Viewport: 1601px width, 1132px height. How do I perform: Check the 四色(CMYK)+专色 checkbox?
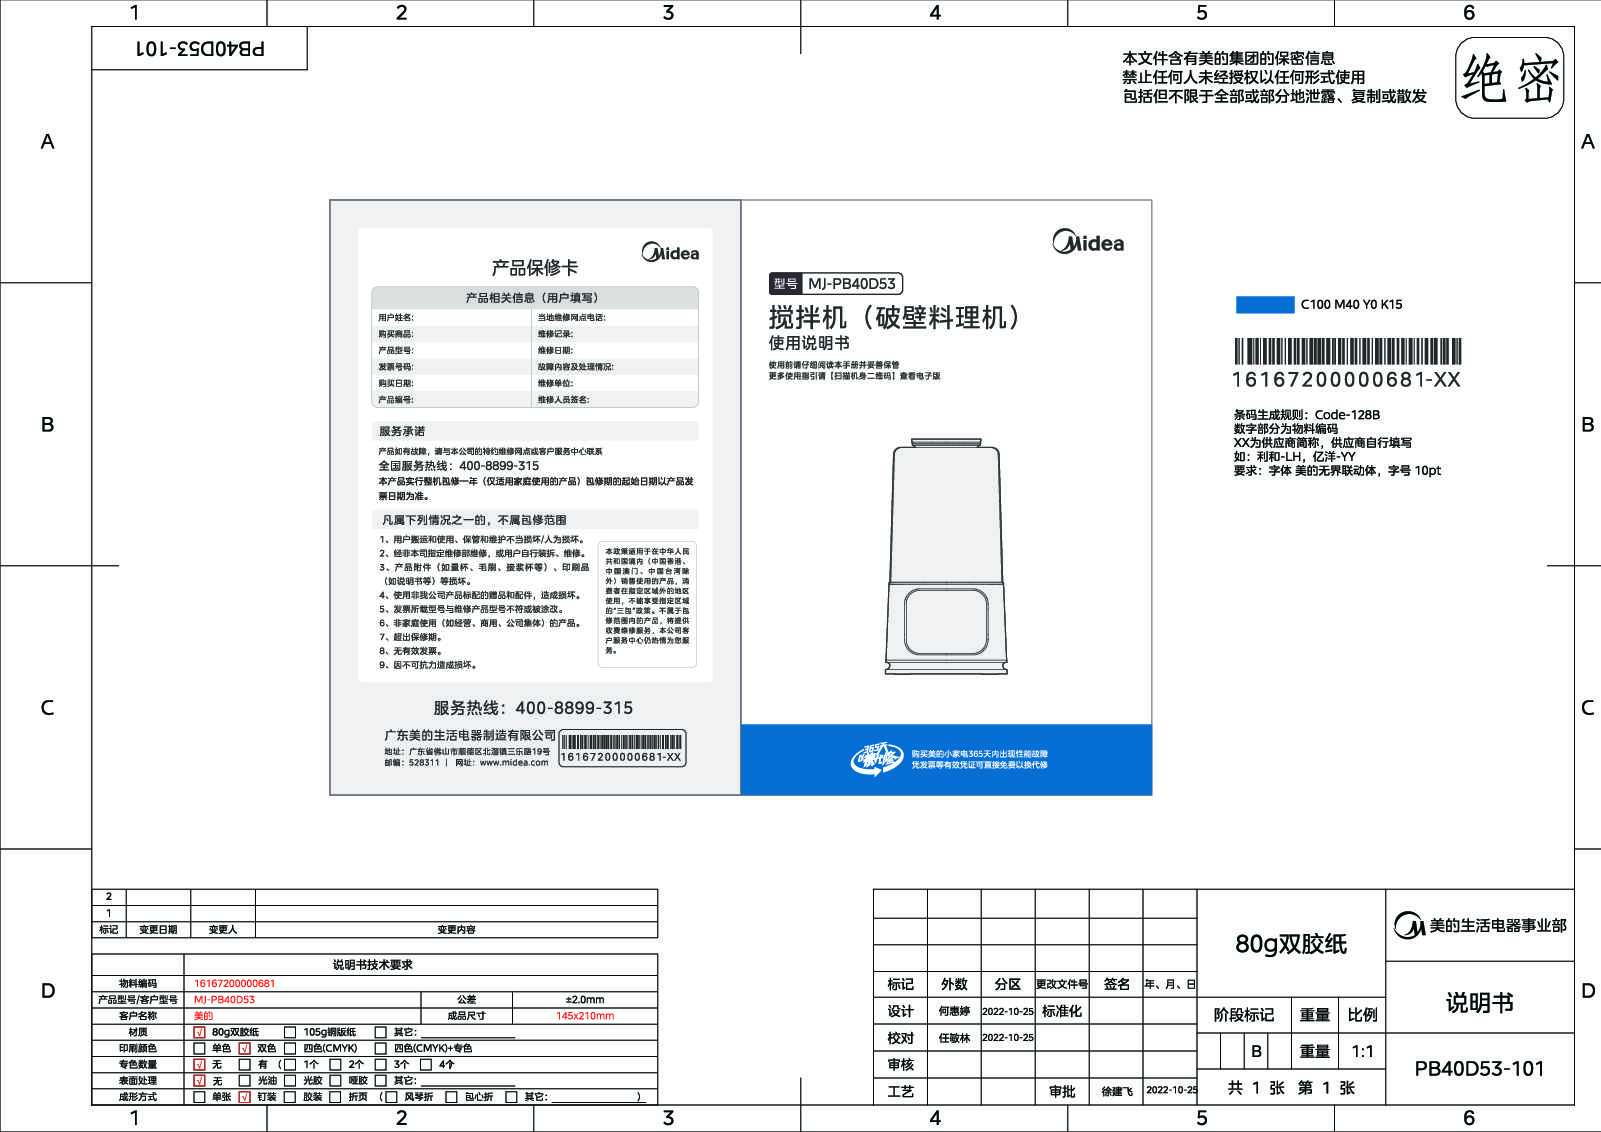point(380,1048)
